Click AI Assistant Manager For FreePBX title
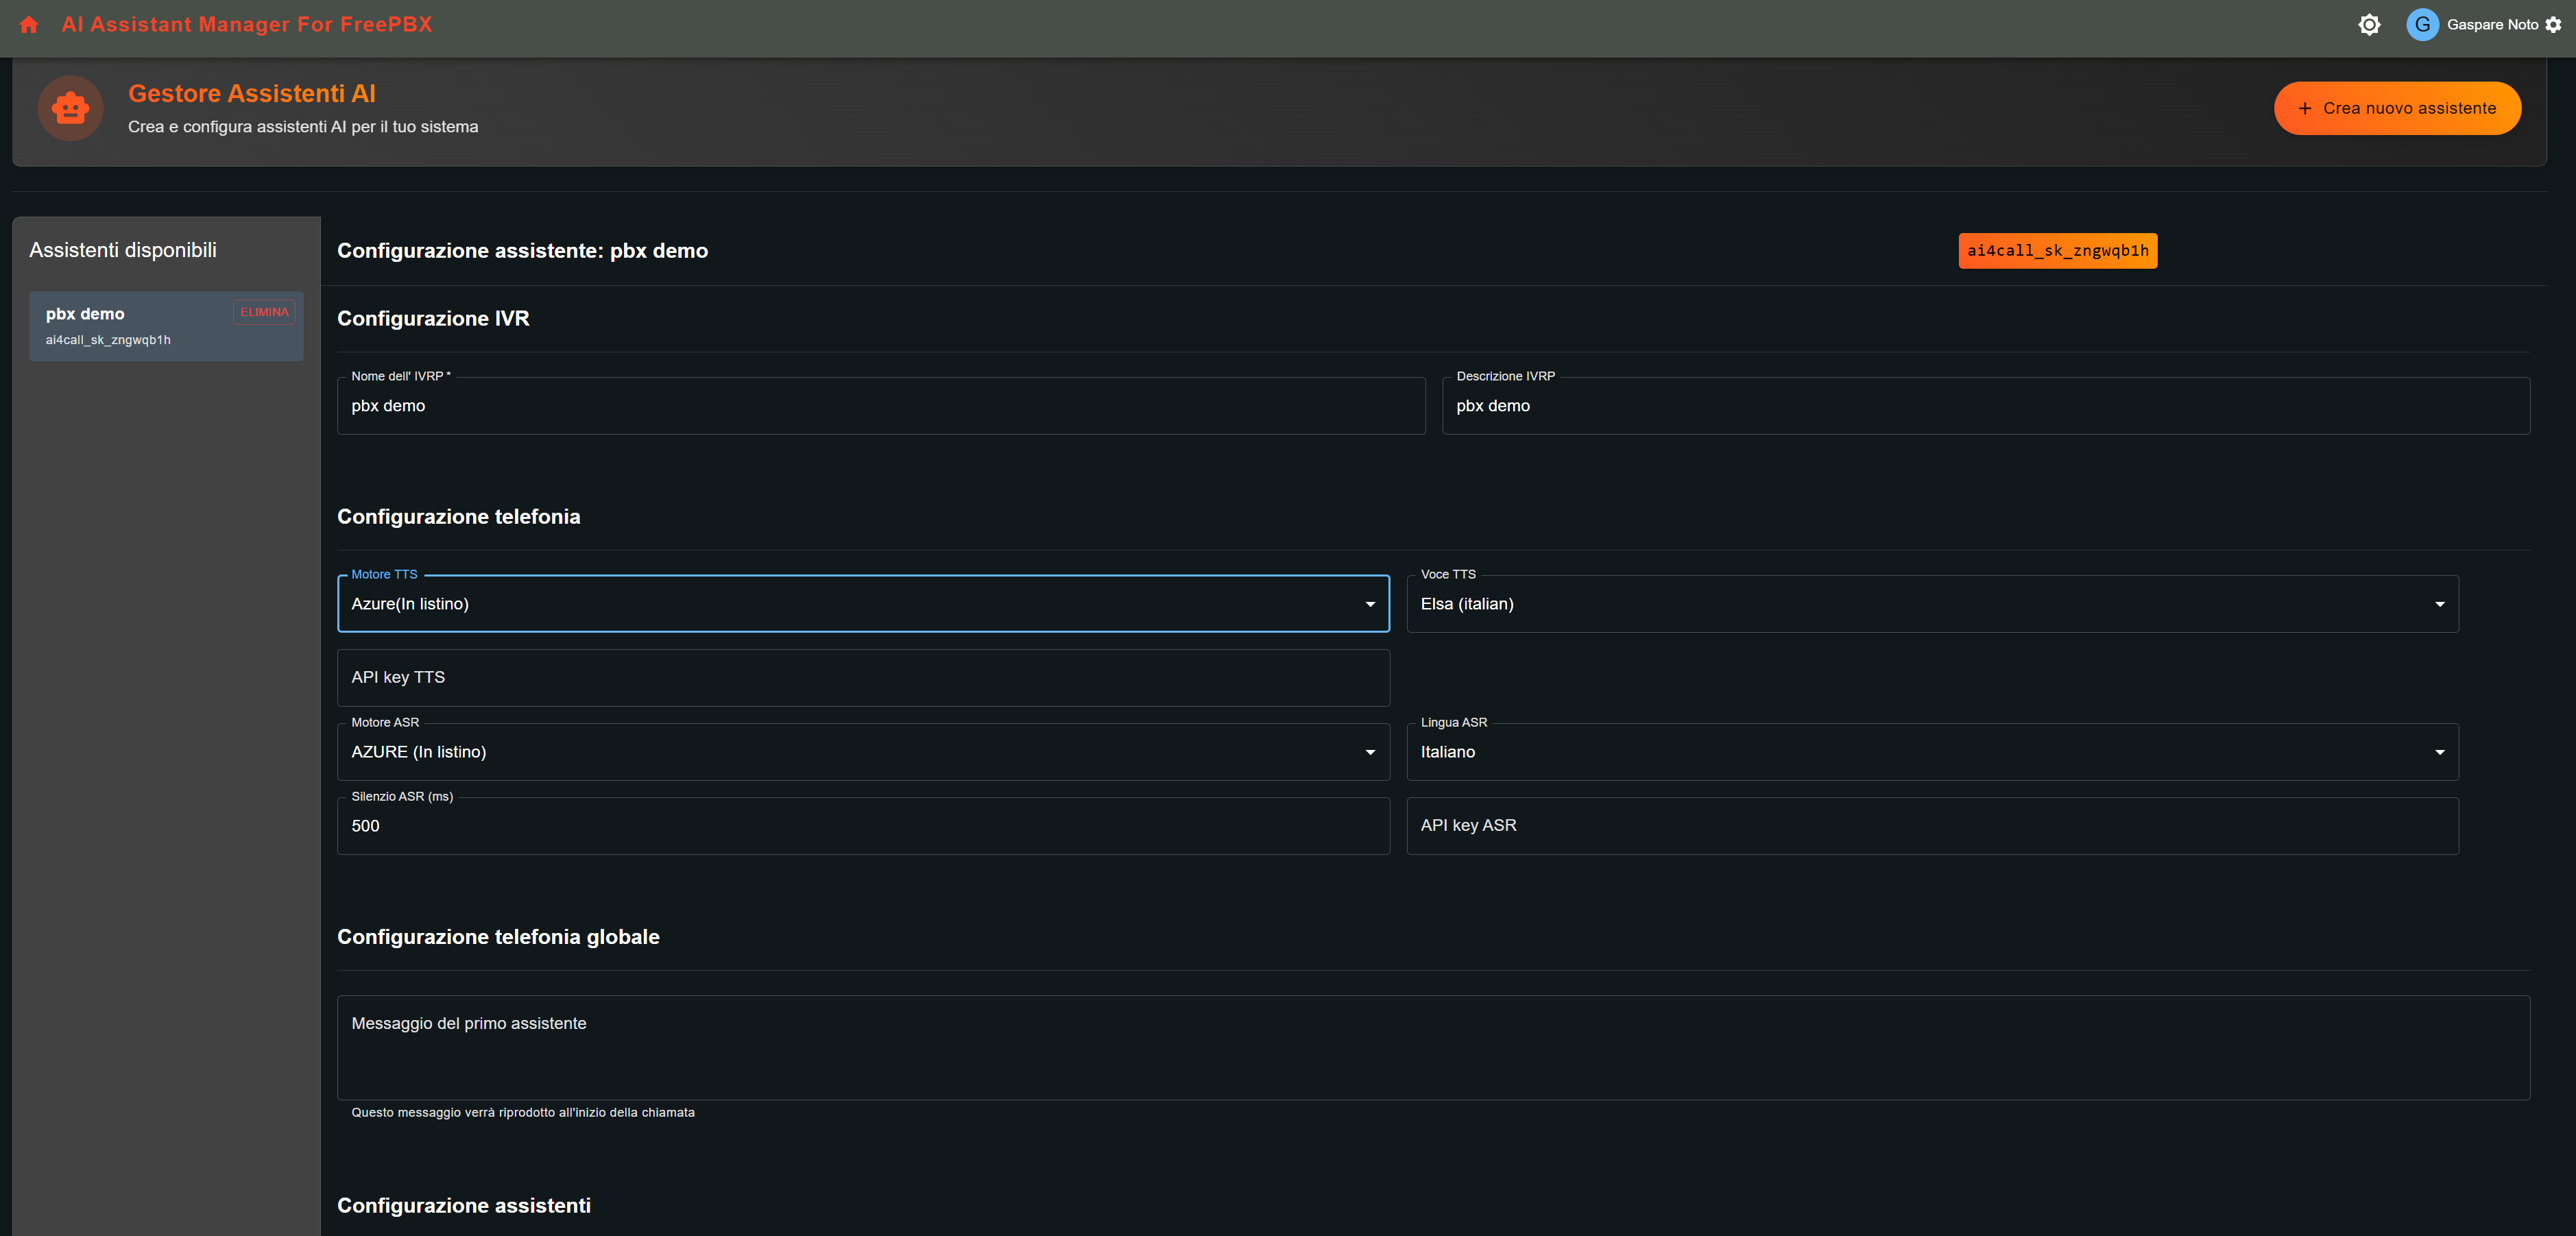2576x1236 pixels. tap(247, 25)
